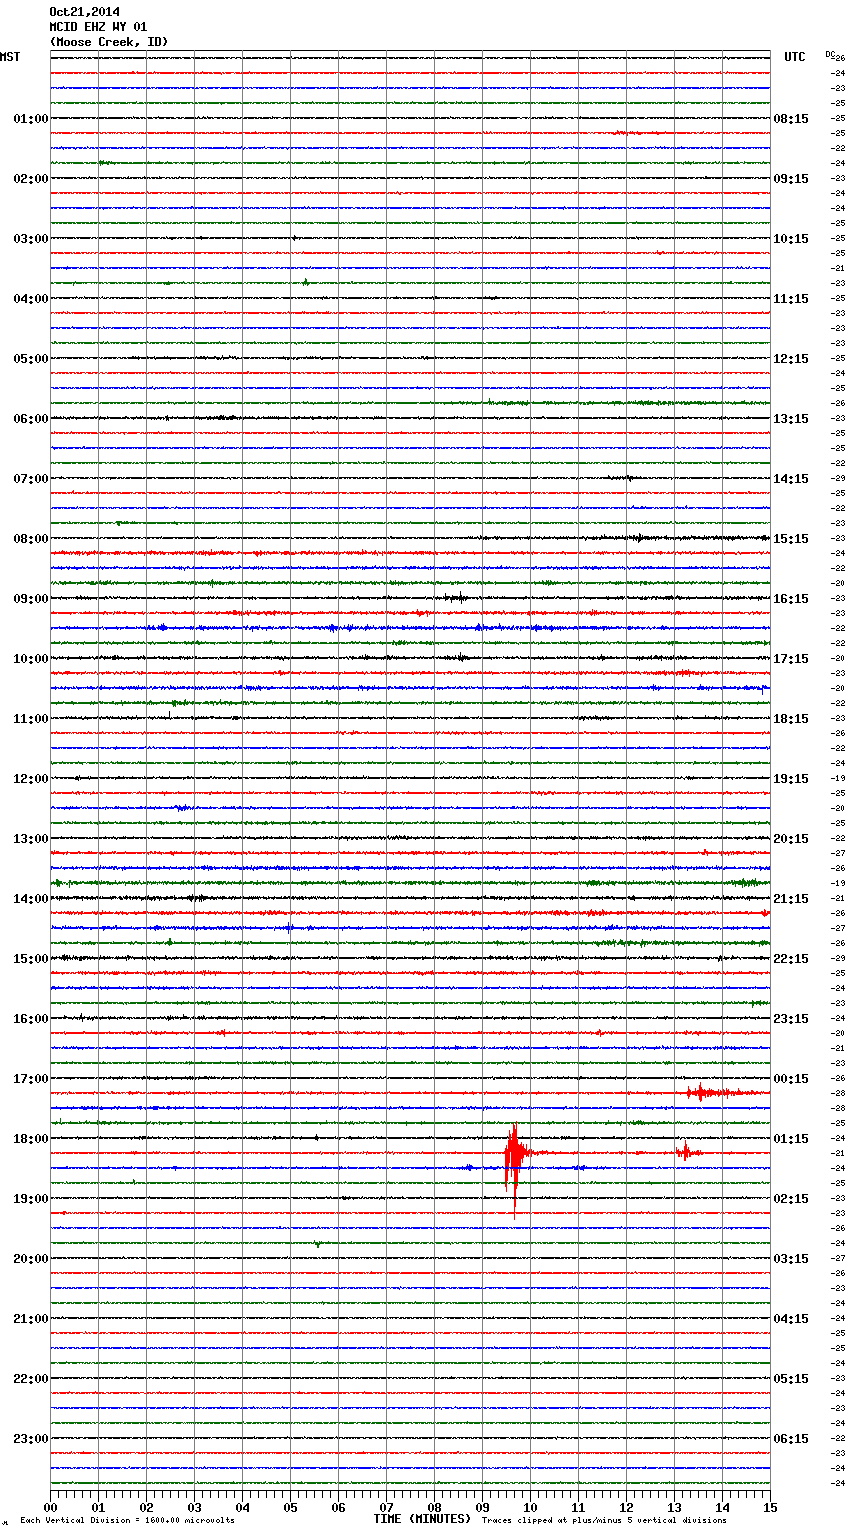Click the 08:15 UTC time label
850x1534 pixels.
pyautogui.click(x=791, y=119)
